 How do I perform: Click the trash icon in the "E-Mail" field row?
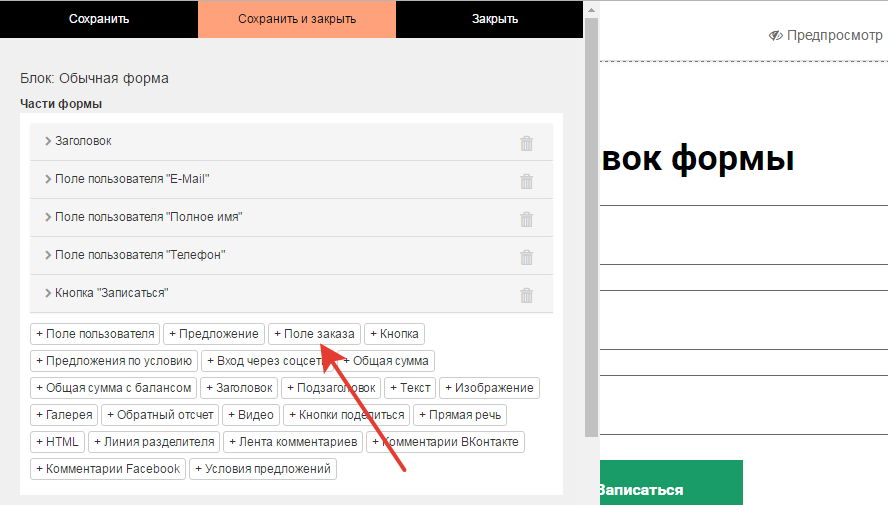pos(526,181)
